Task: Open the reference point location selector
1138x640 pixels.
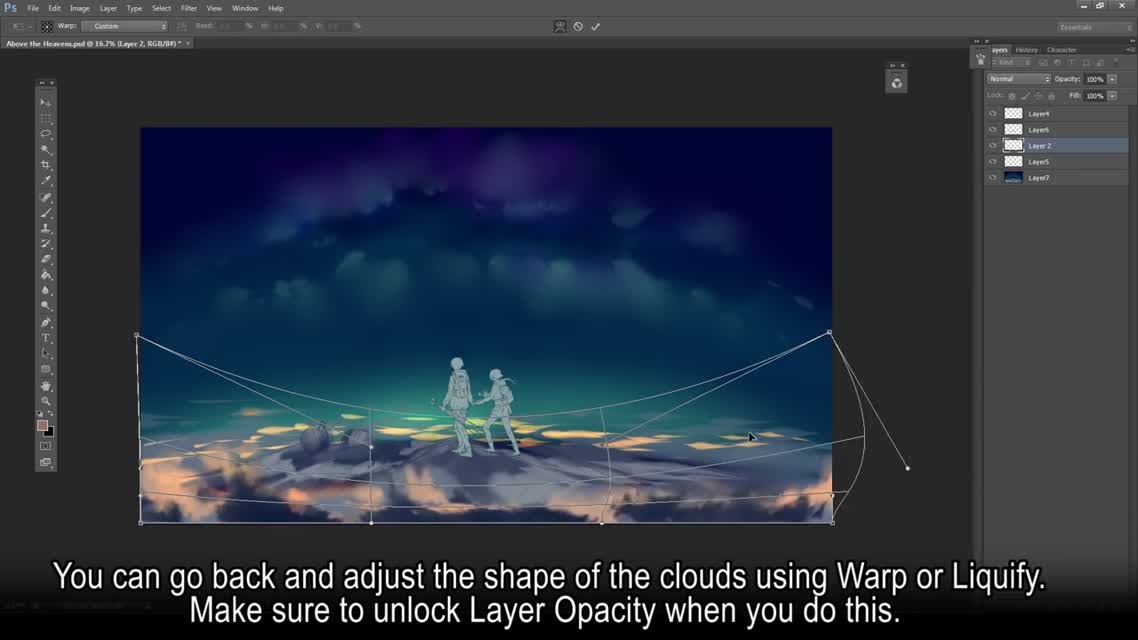Action: (46, 27)
